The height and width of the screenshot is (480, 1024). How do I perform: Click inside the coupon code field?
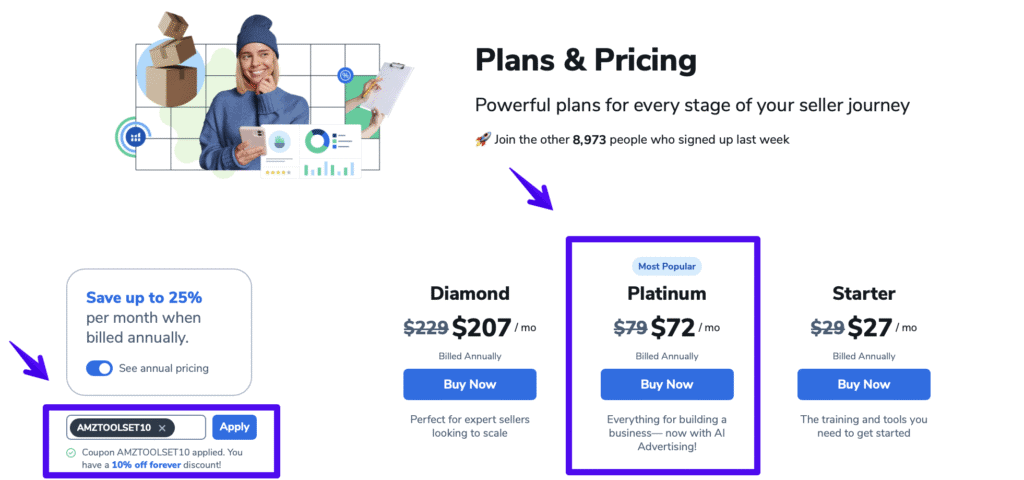point(191,428)
